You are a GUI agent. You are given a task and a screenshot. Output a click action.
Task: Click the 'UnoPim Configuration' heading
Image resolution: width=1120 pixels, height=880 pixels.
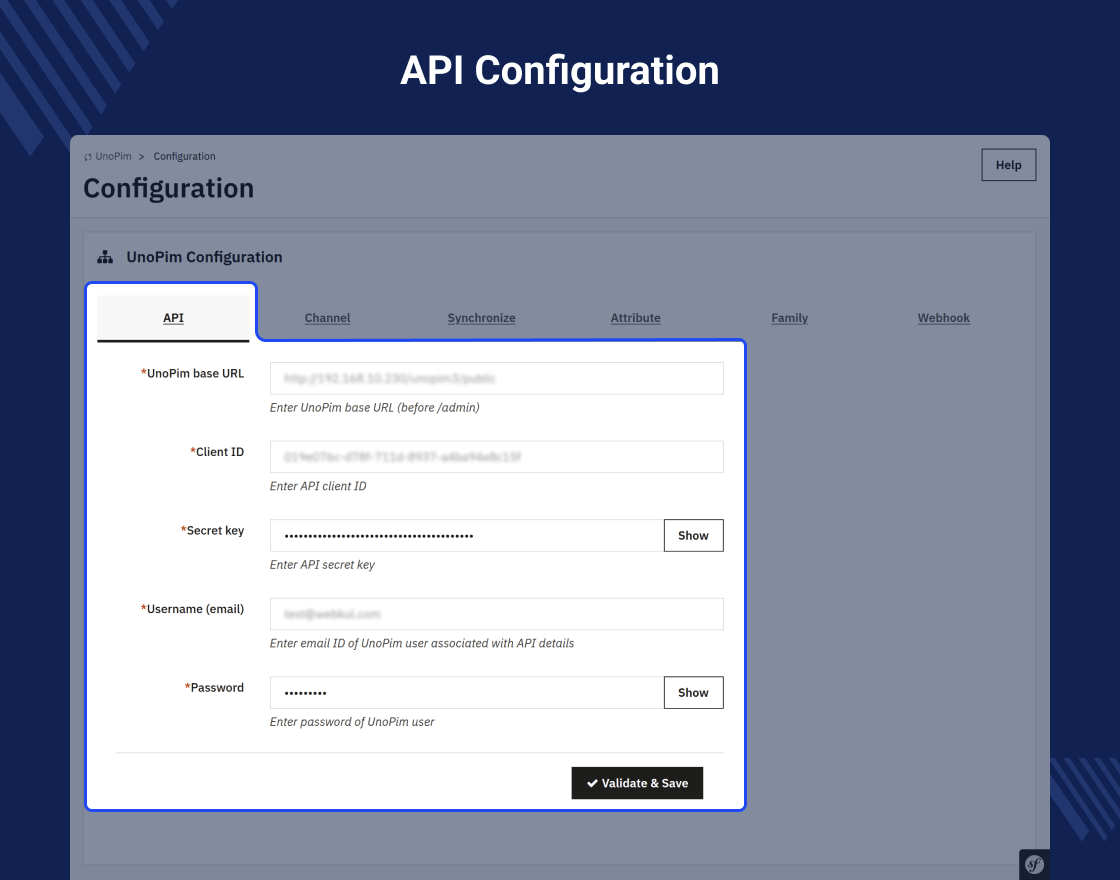point(204,257)
